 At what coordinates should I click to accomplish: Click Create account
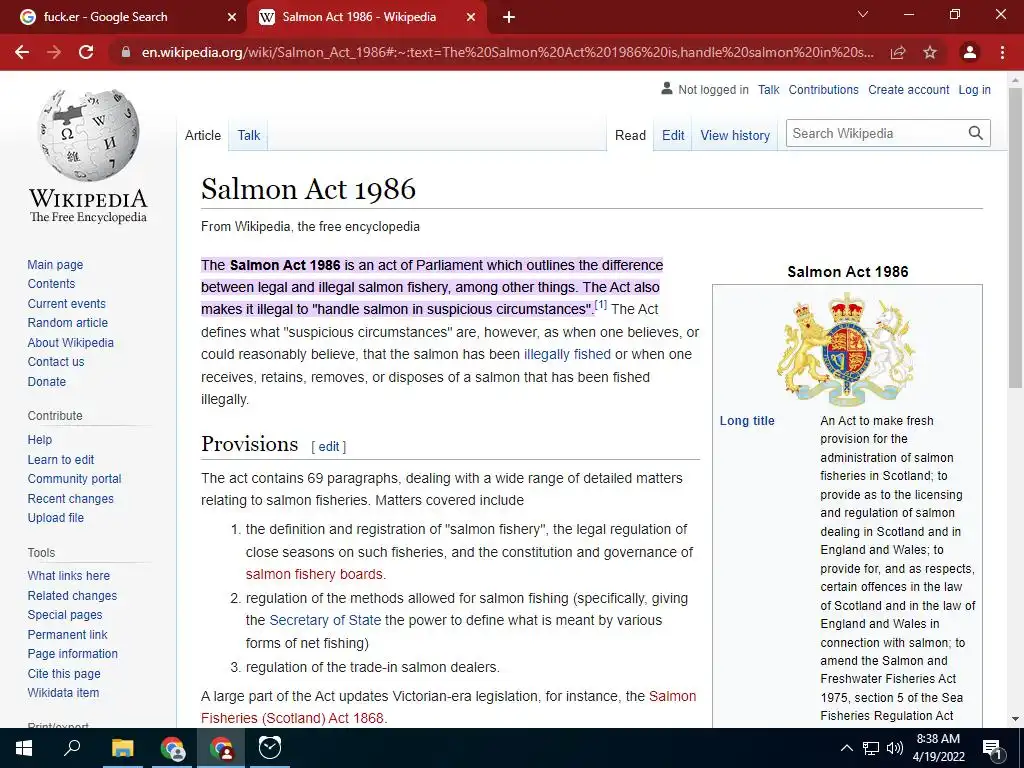pyautogui.click(x=908, y=90)
